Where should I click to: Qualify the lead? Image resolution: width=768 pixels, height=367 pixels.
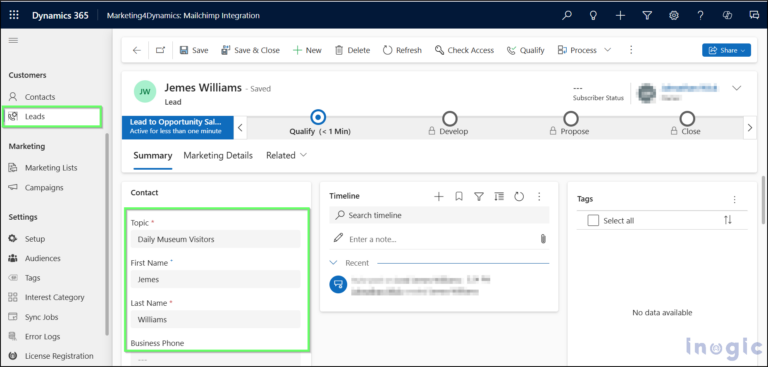pos(526,50)
